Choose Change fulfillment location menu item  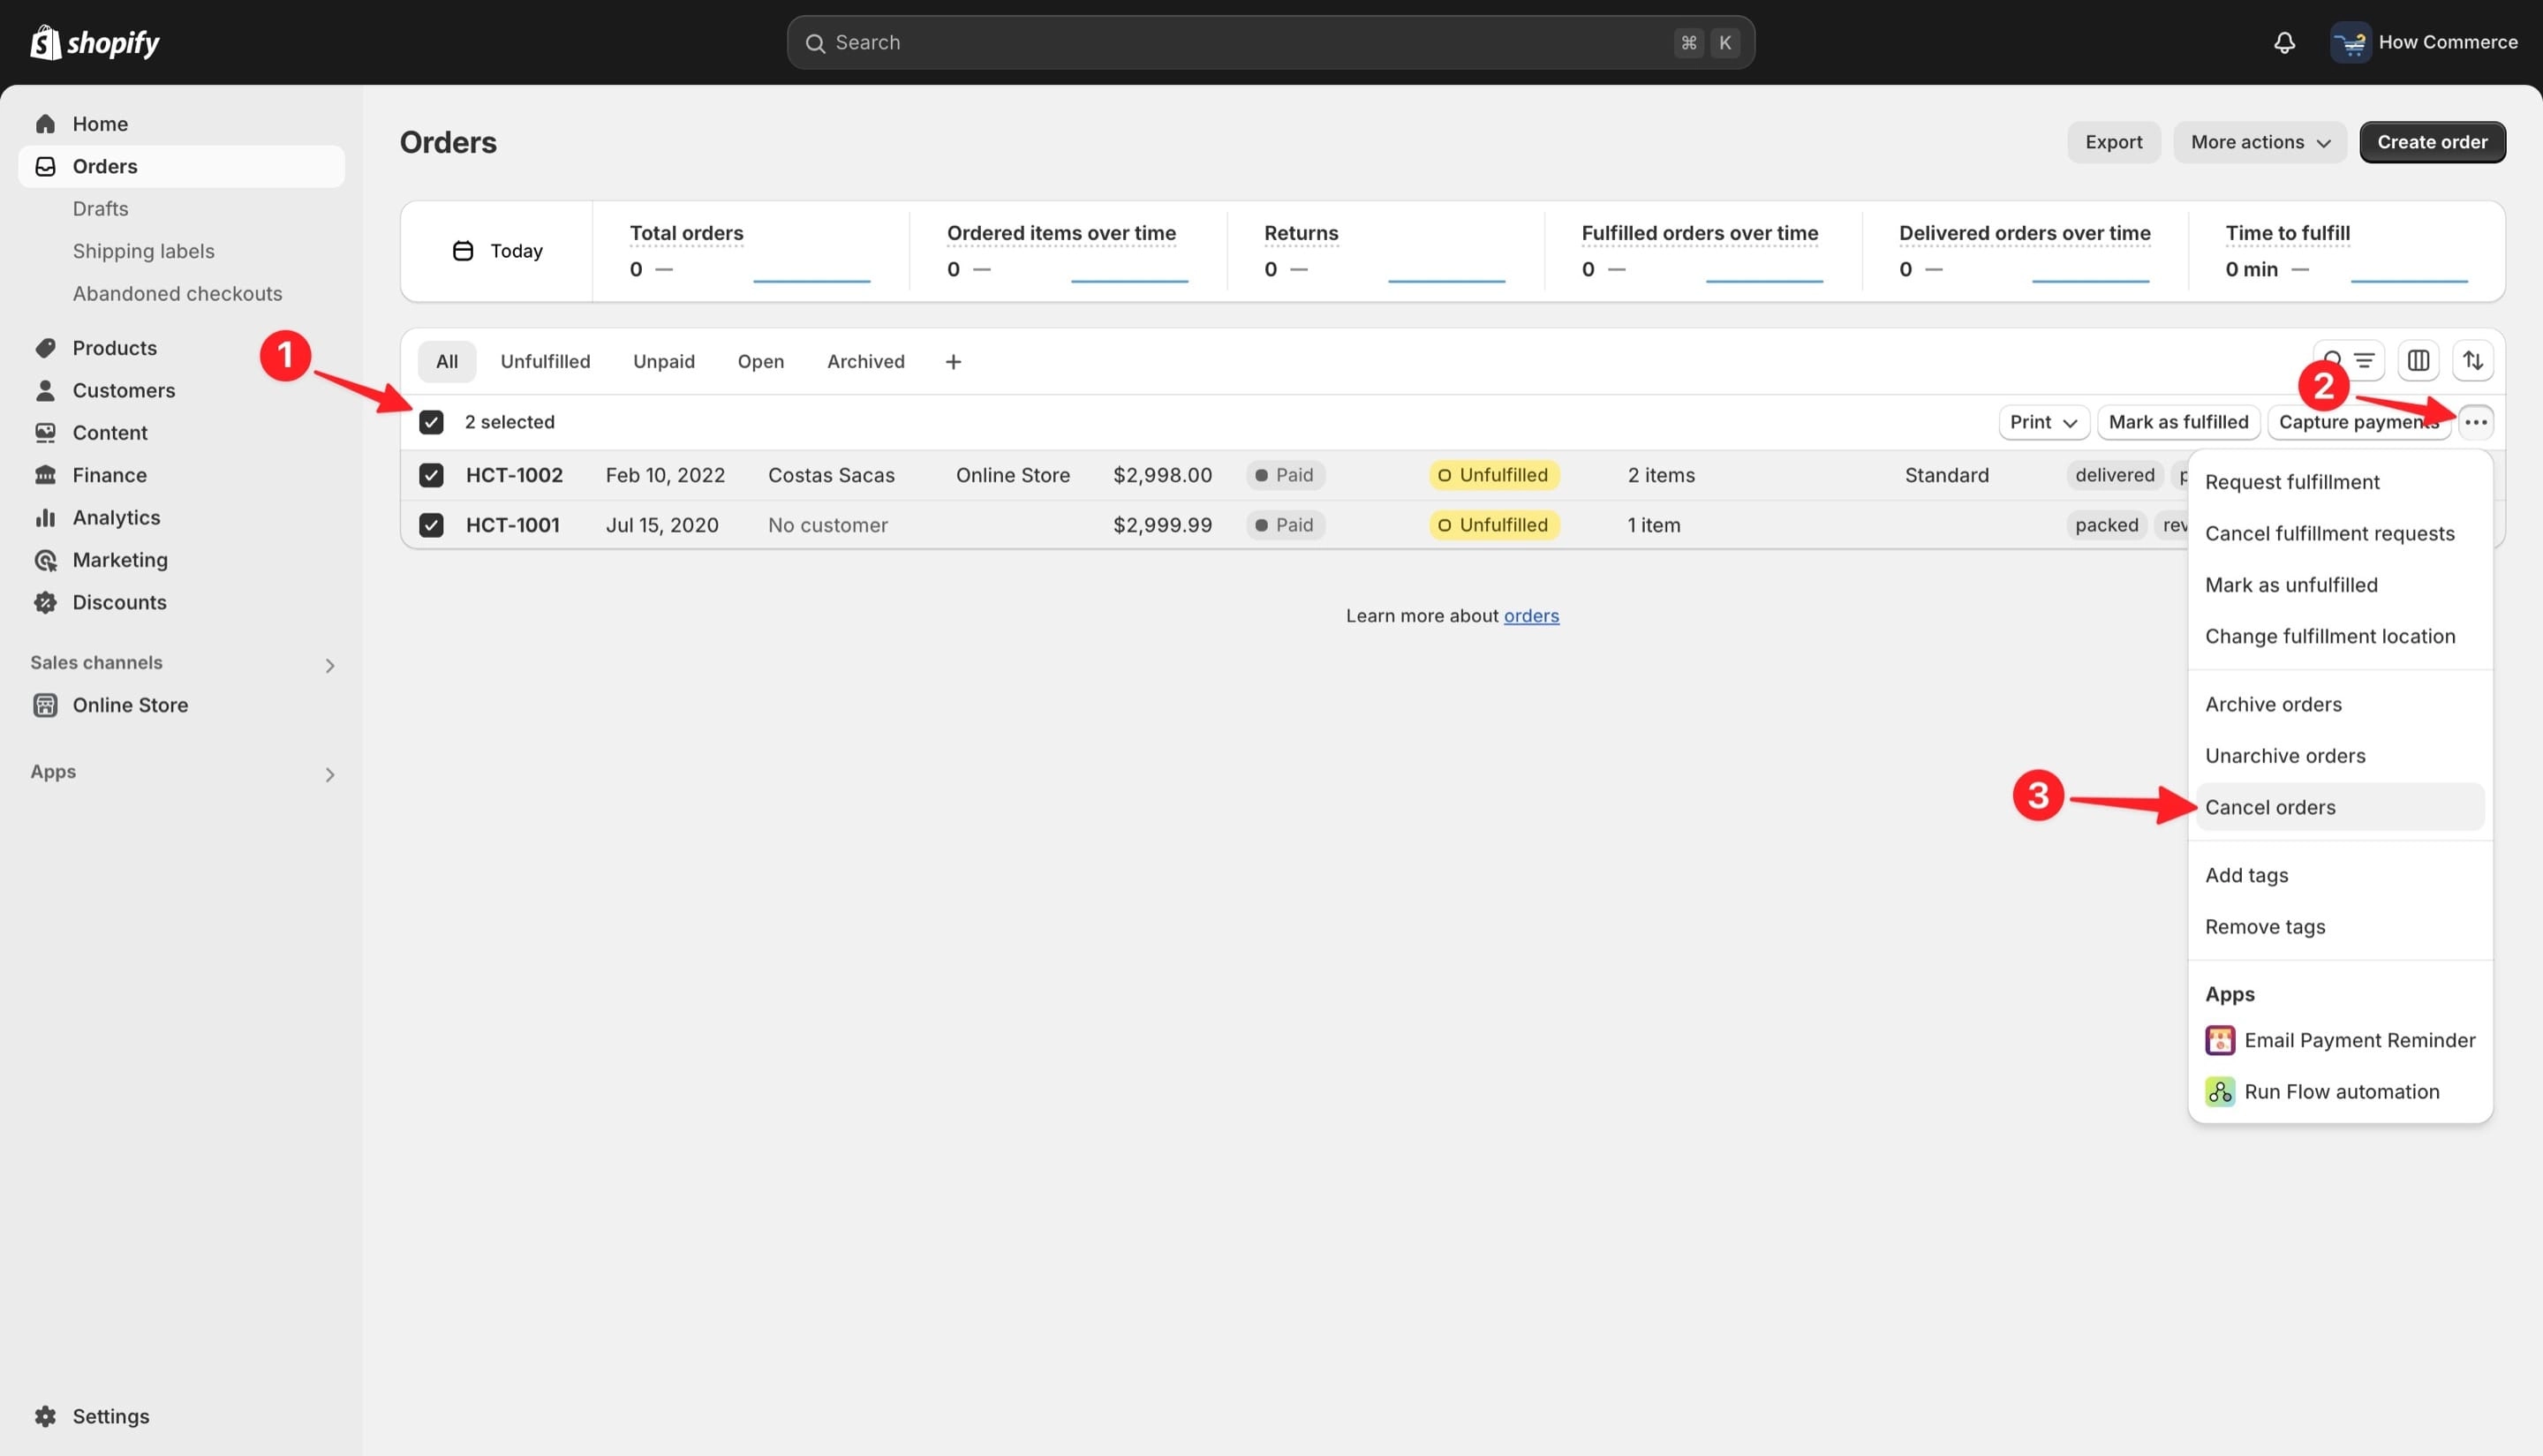[2340, 636]
